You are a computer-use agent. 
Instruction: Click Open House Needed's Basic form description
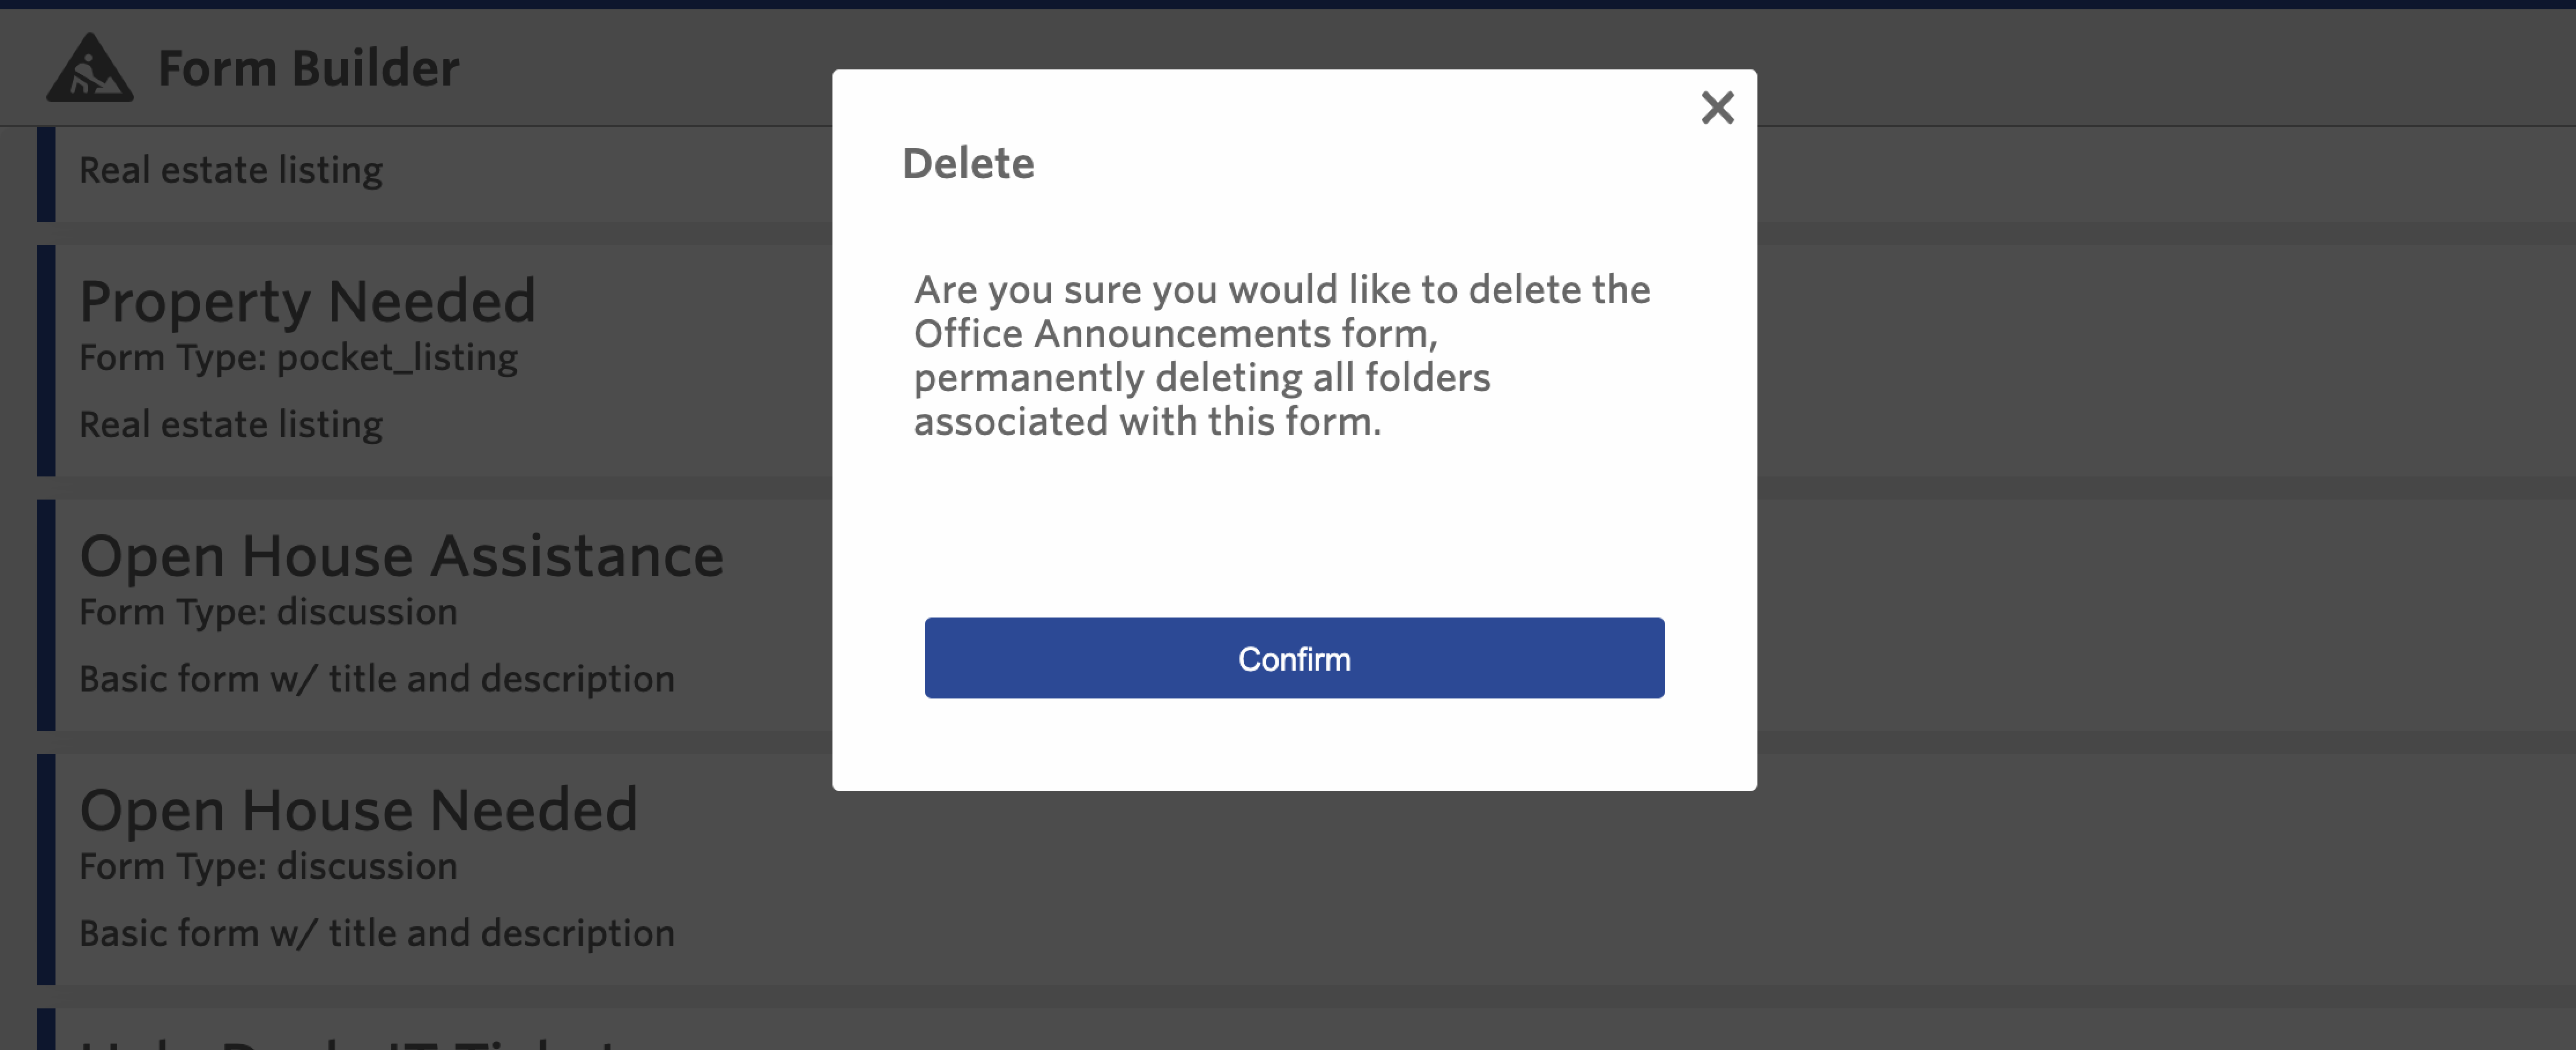[377, 932]
